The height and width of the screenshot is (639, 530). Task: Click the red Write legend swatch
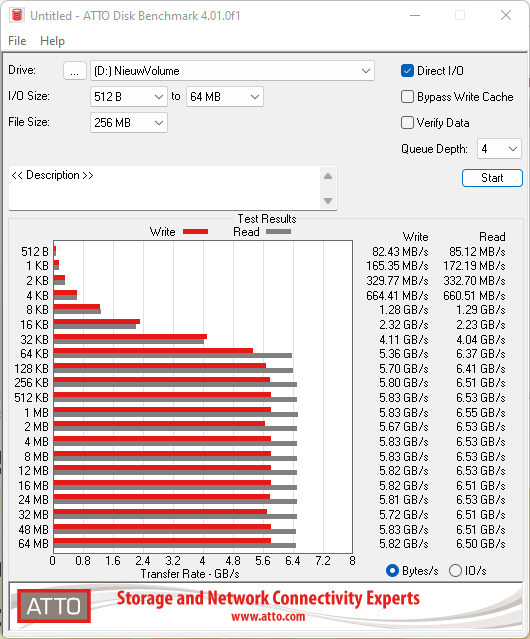point(196,231)
